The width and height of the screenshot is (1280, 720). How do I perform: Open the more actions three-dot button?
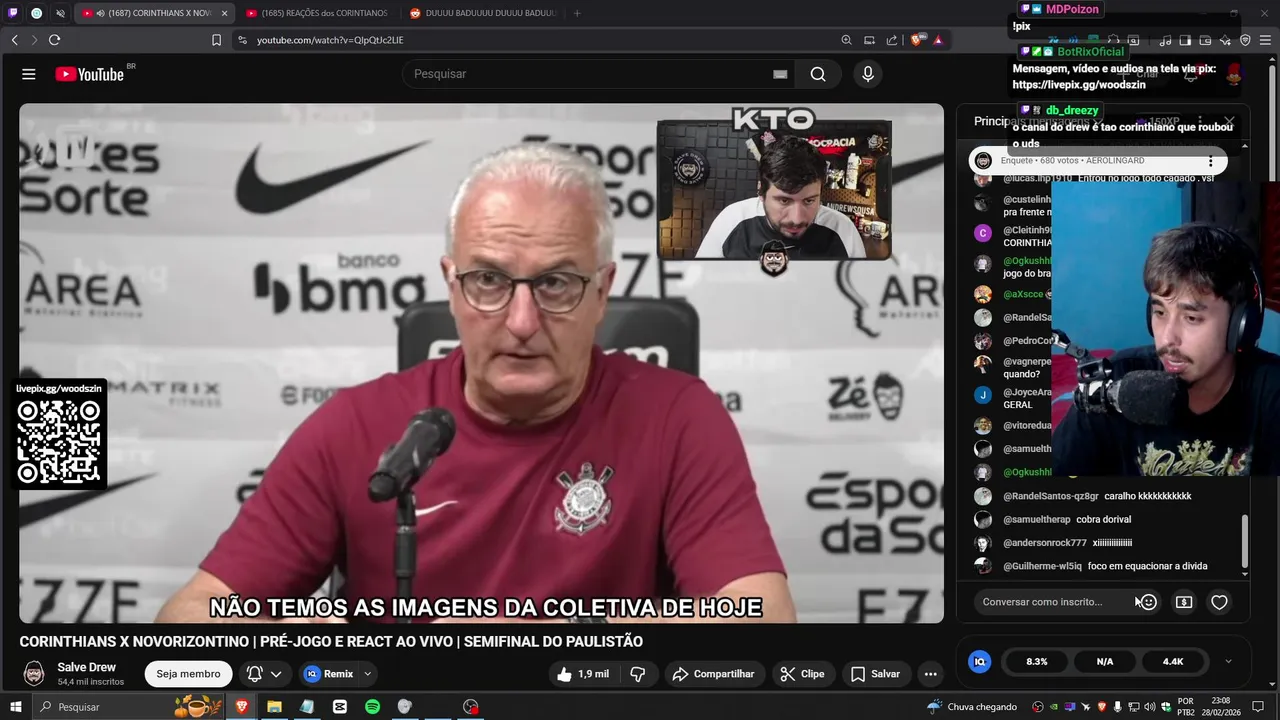(x=930, y=674)
